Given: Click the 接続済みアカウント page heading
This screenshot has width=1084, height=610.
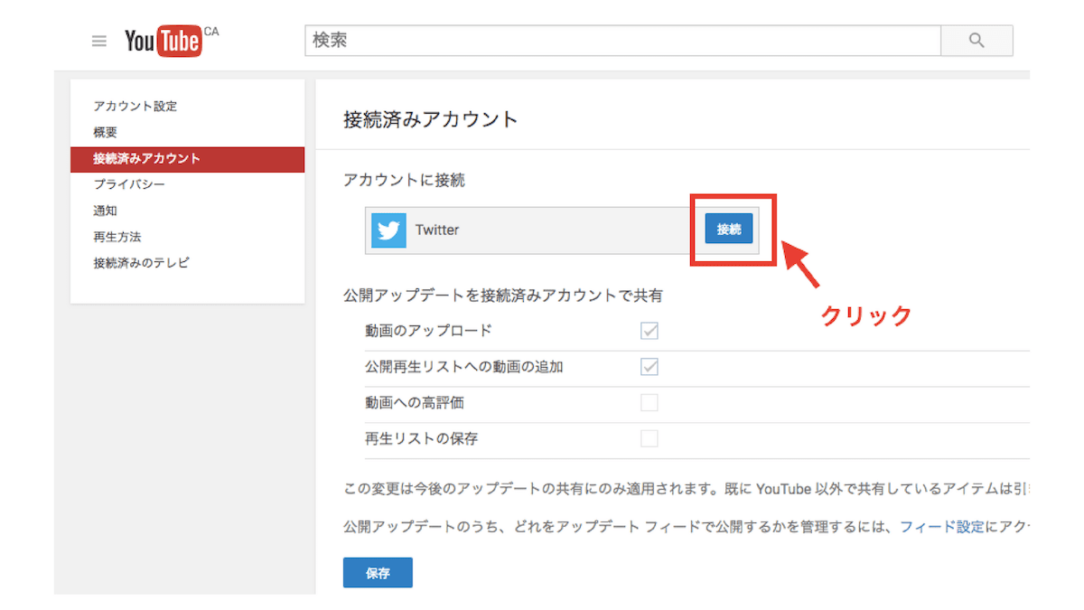Looking at the screenshot, I should (x=430, y=119).
